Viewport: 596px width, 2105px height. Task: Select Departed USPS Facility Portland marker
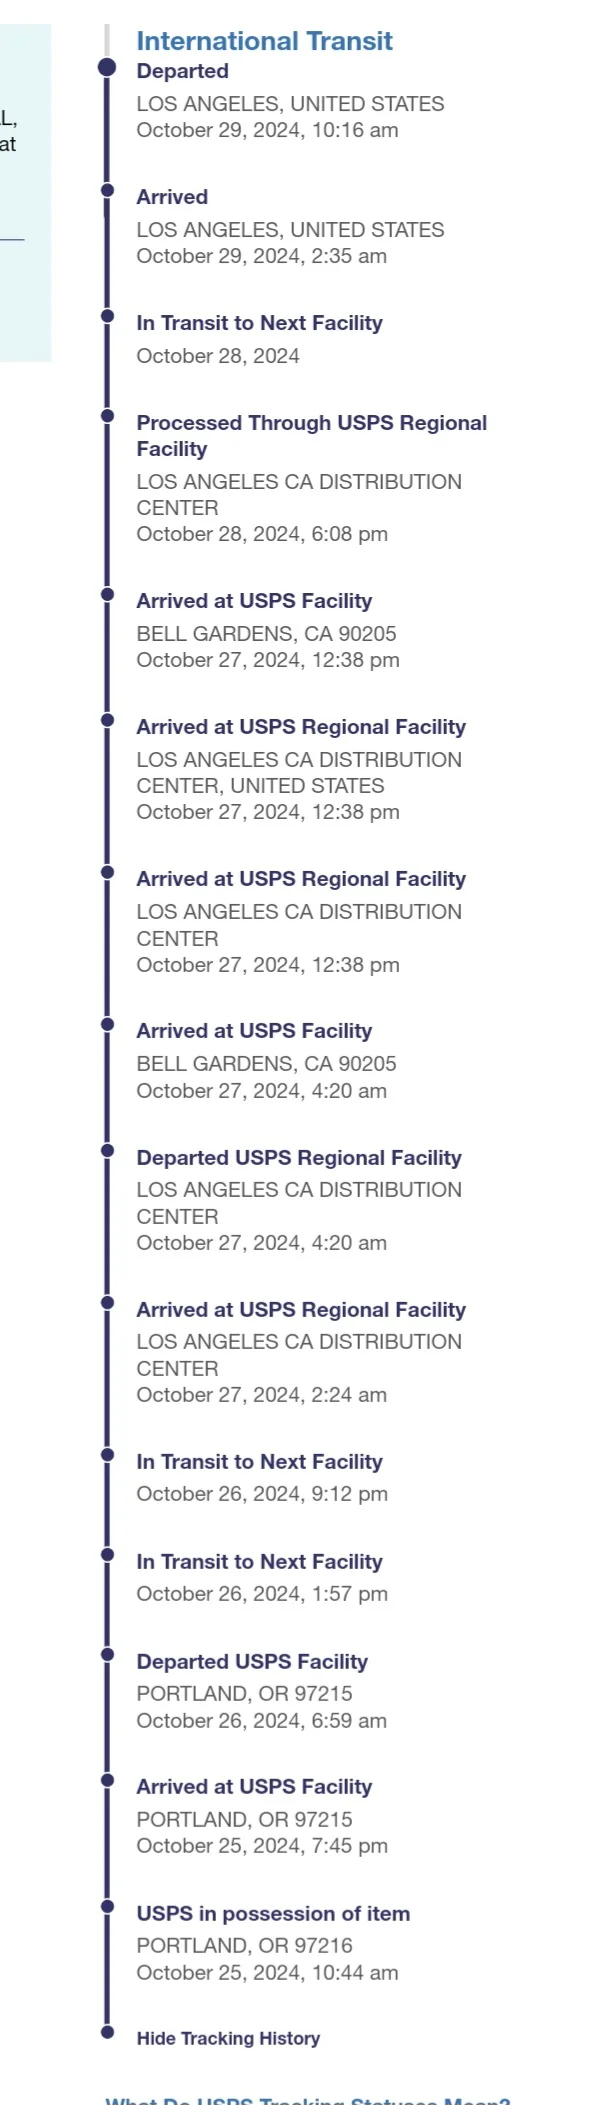[107, 1654]
